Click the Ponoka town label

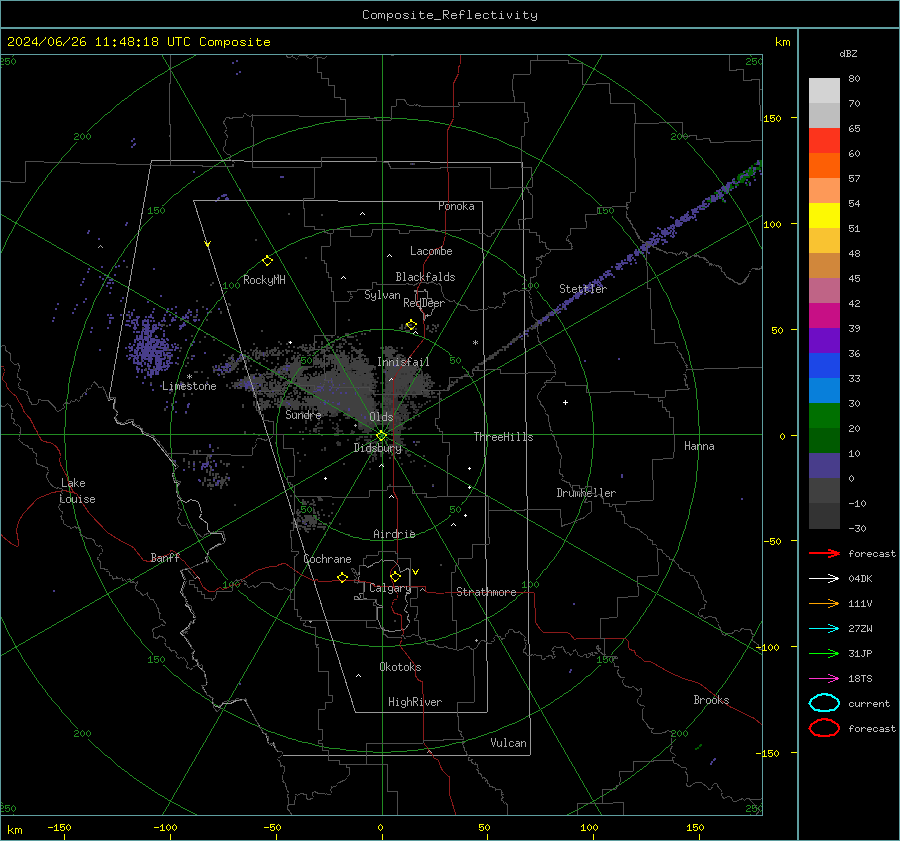(x=456, y=206)
